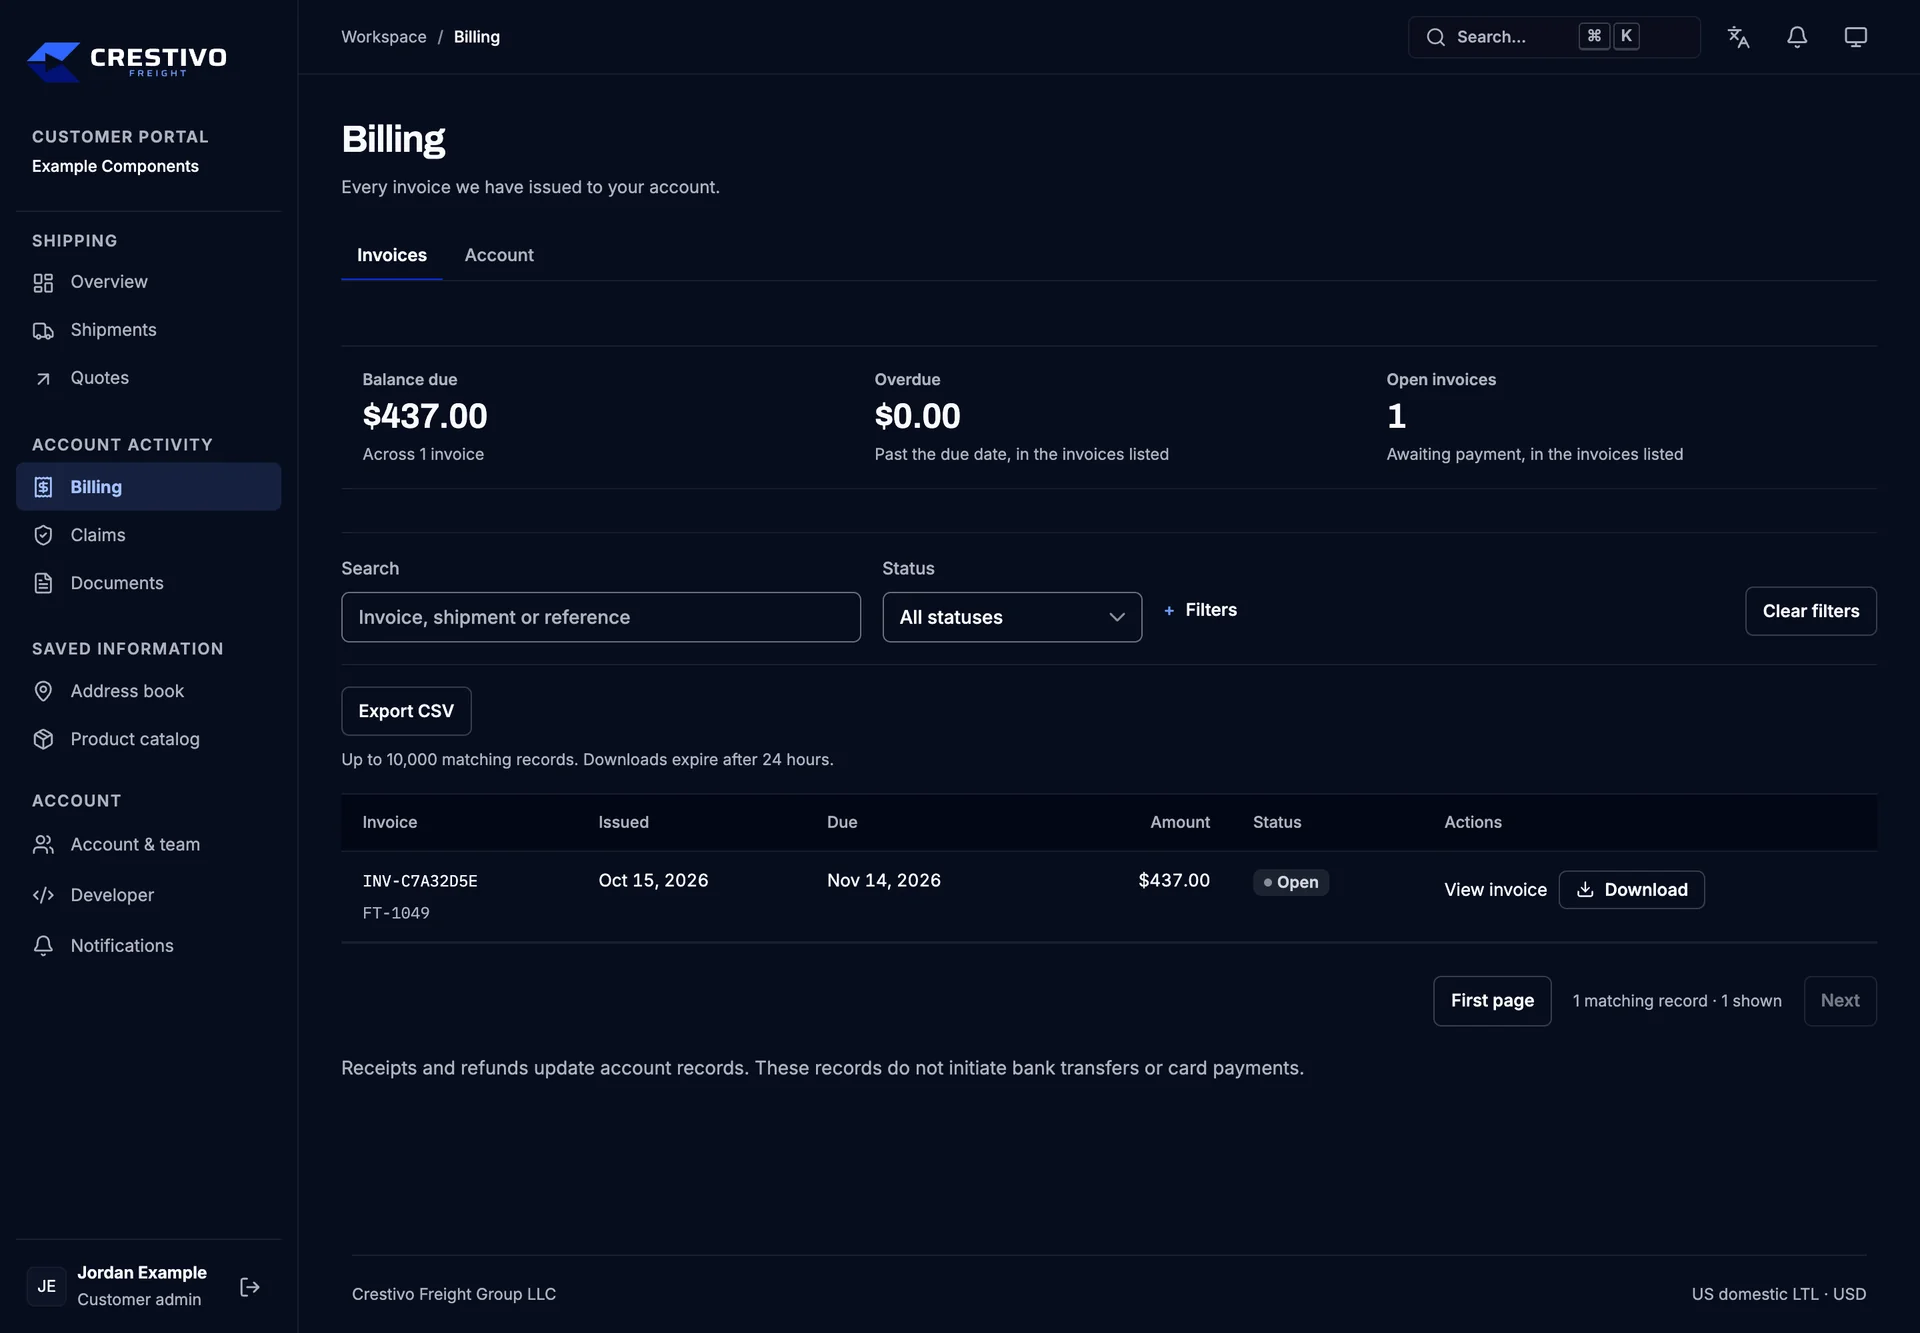Click the Workspace breadcrumb link
Screen dimensions: 1920x1333
384,37
